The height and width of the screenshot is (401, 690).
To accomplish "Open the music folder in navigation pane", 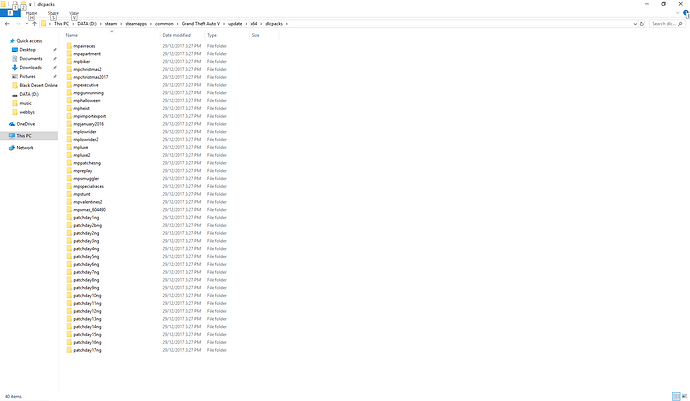I will pyautogui.click(x=26, y=103).
